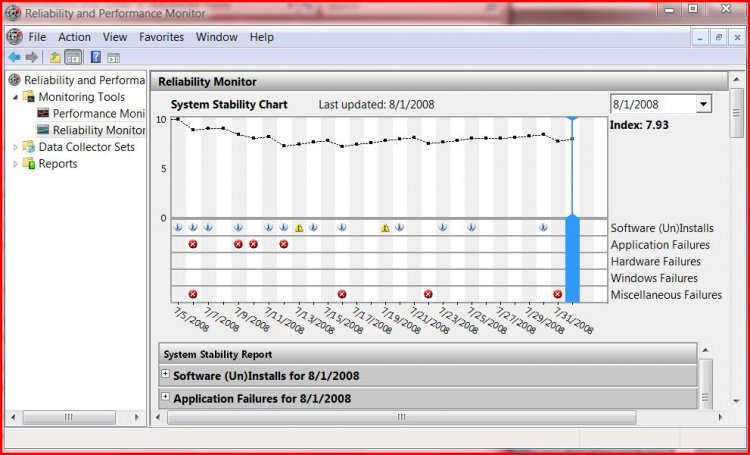This screenshot has height=455, width=750.
Task: Expand the Reports tree node arrow
Action: 15,164
